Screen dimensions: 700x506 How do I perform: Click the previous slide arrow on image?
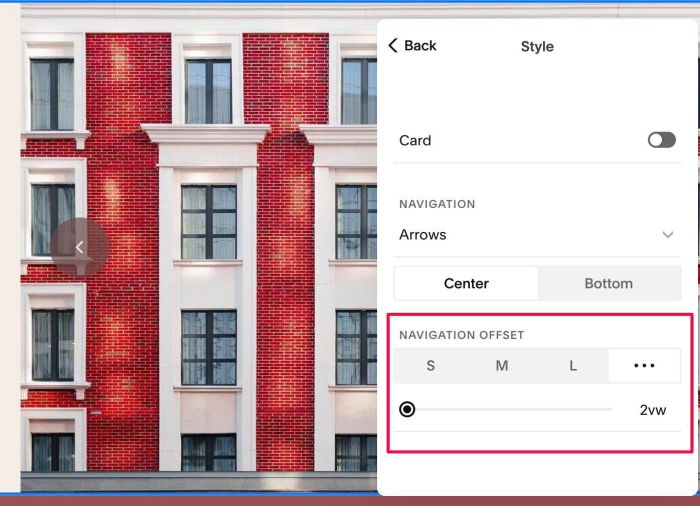(x=80, y=247)
